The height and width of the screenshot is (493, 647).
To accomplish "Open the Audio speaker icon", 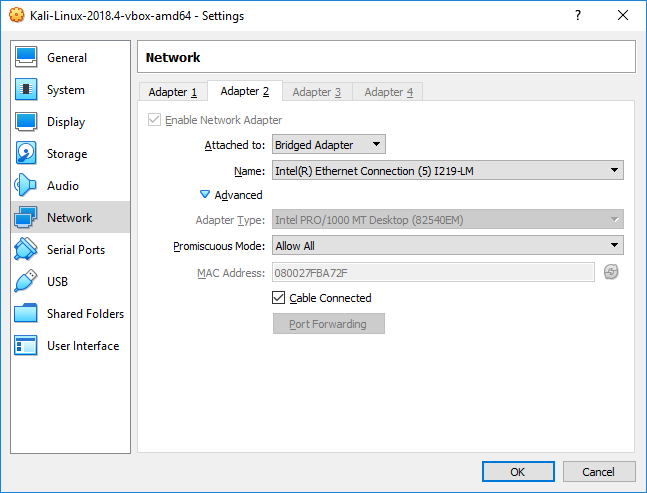I will point(27,186).
